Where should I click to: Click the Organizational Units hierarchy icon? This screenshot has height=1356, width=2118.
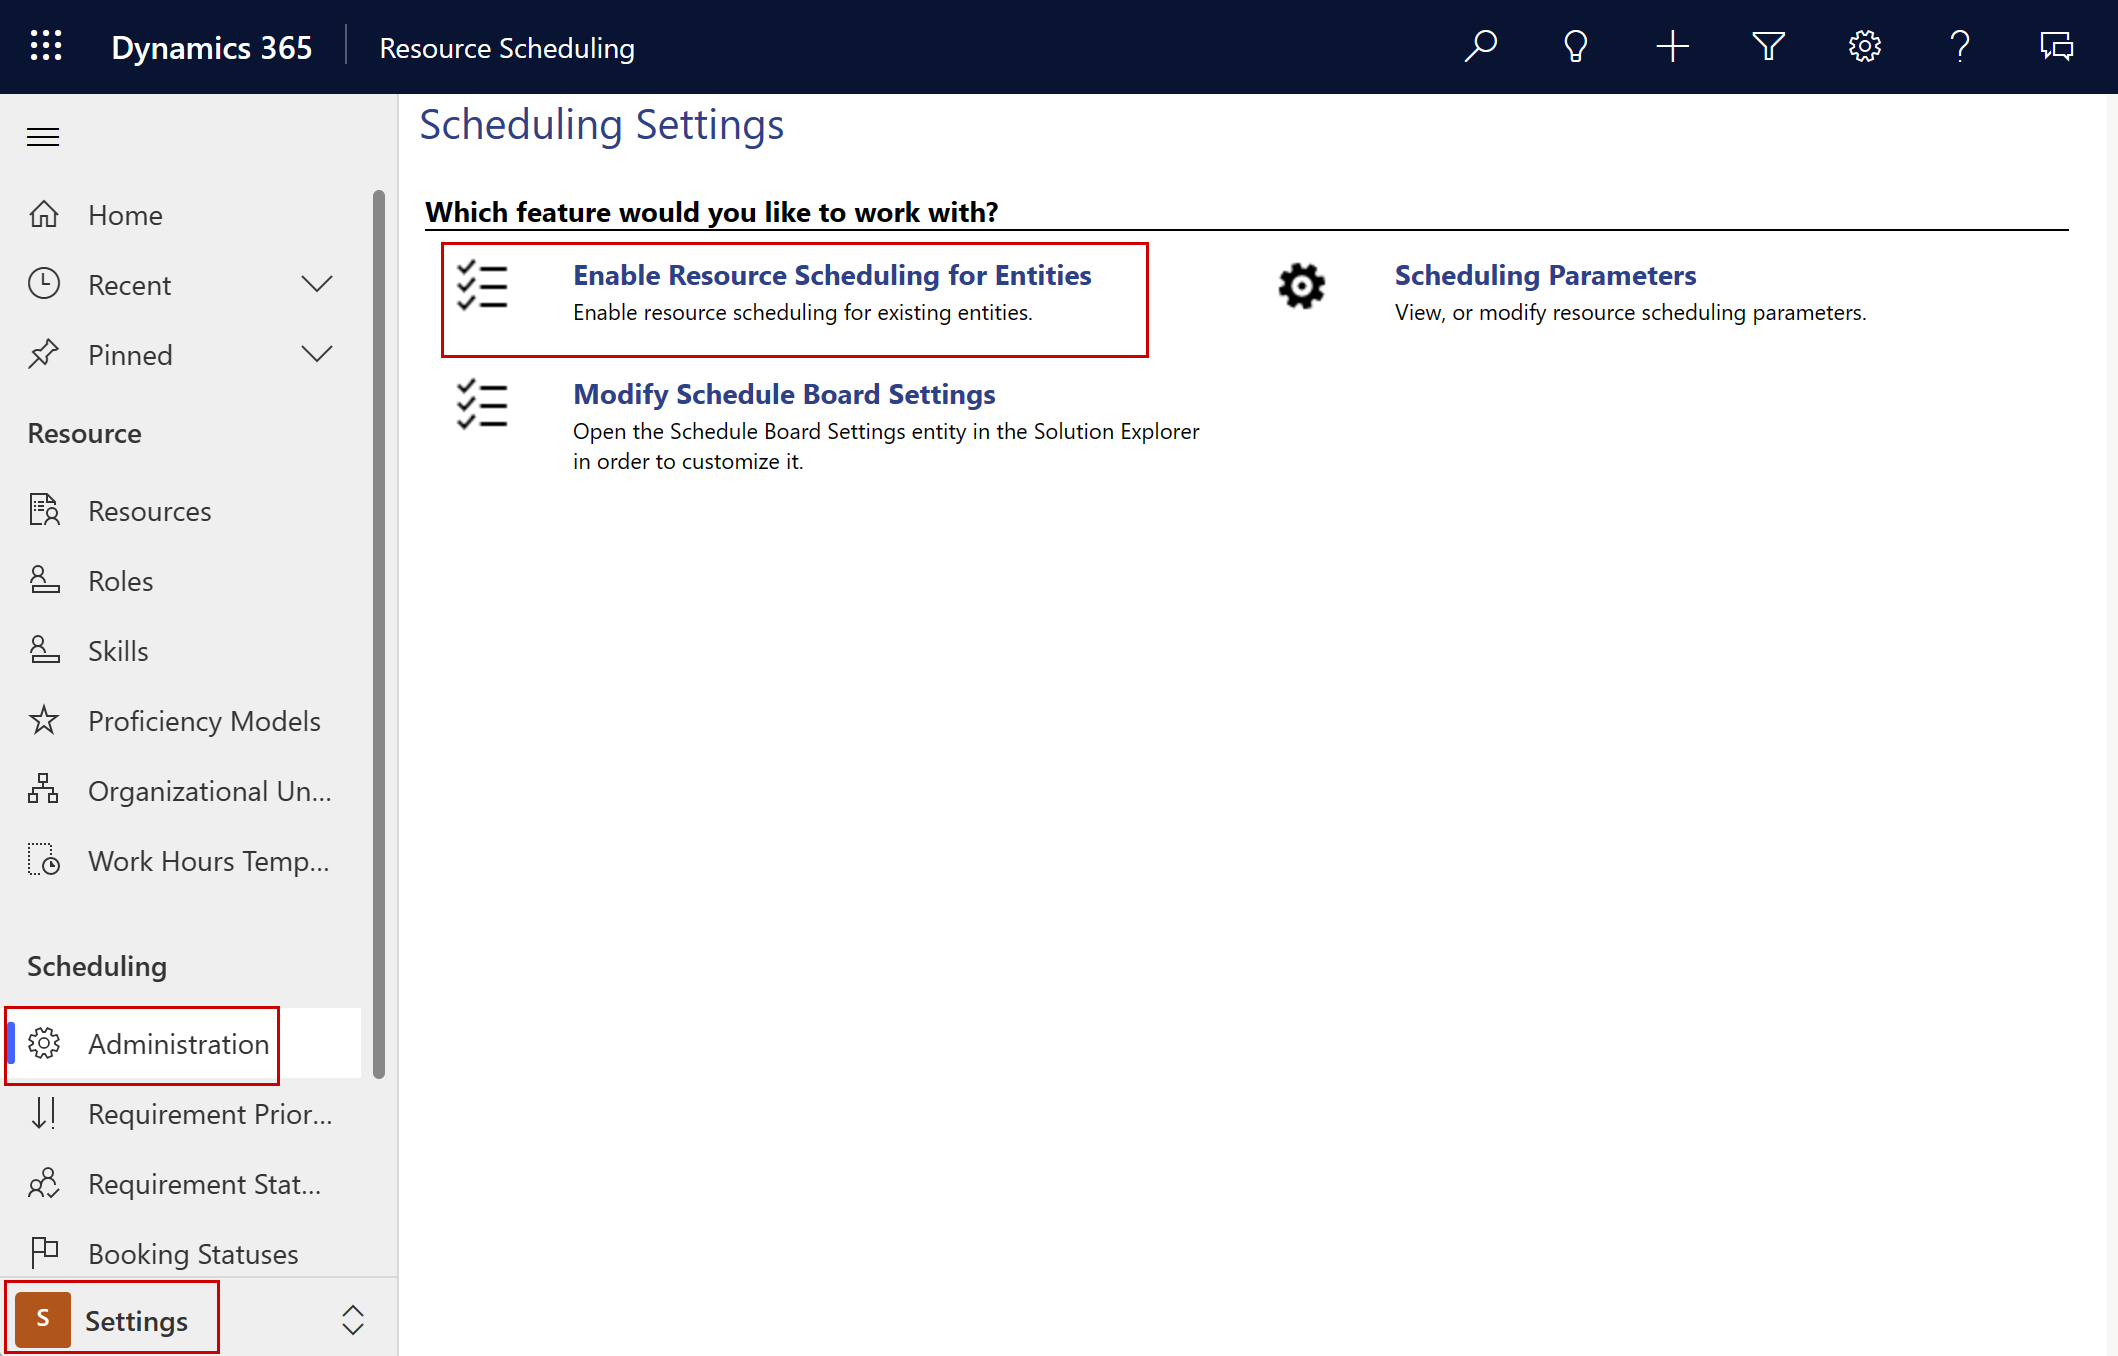[45, 789]
